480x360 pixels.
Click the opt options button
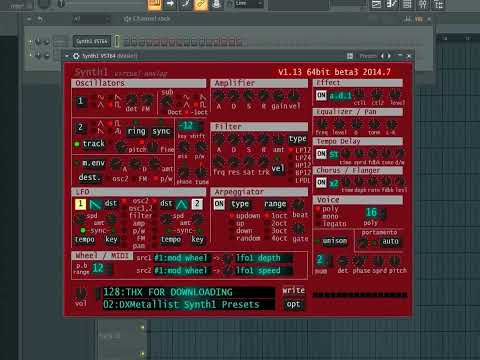(293, 304)
